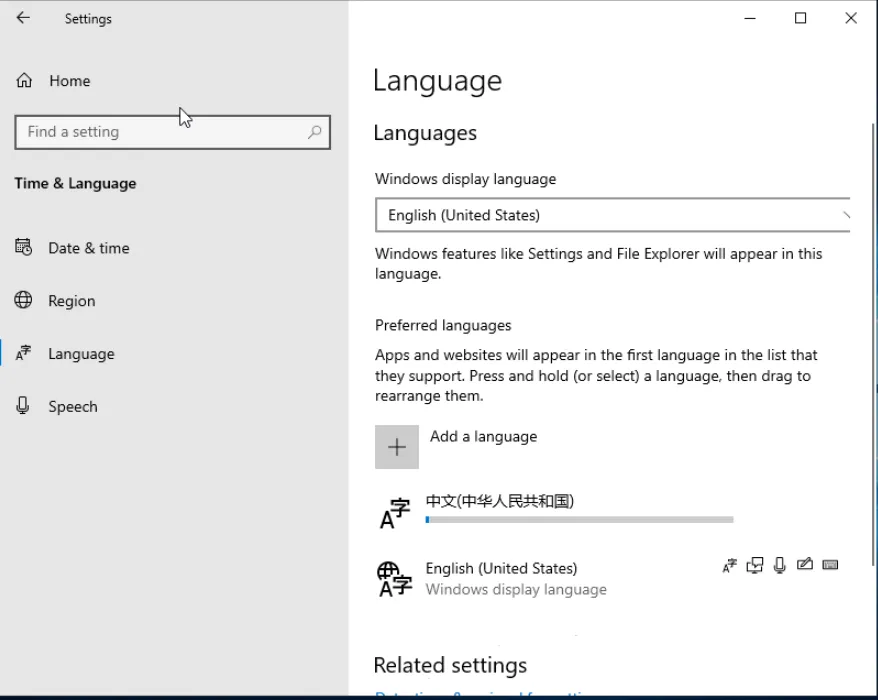
Task: Click the handwriting icon for English
Action: coord(805,565)
